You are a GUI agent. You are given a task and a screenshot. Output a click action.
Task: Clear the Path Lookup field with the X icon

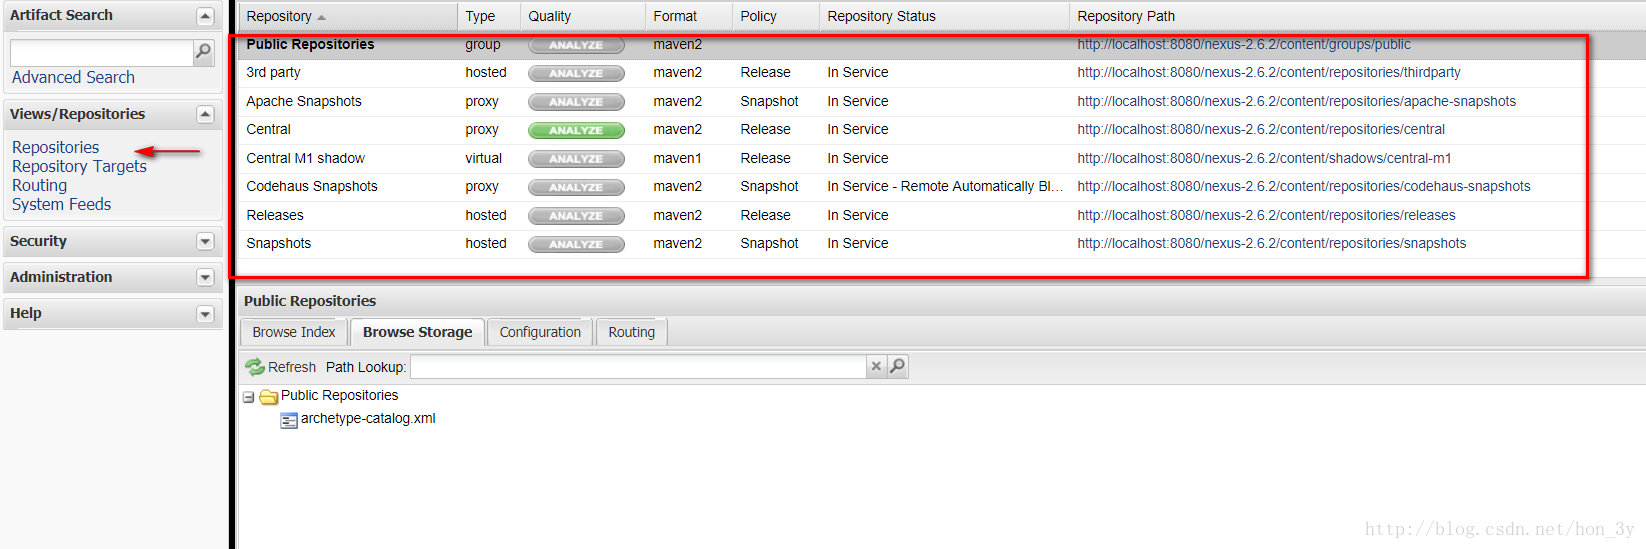876,366
